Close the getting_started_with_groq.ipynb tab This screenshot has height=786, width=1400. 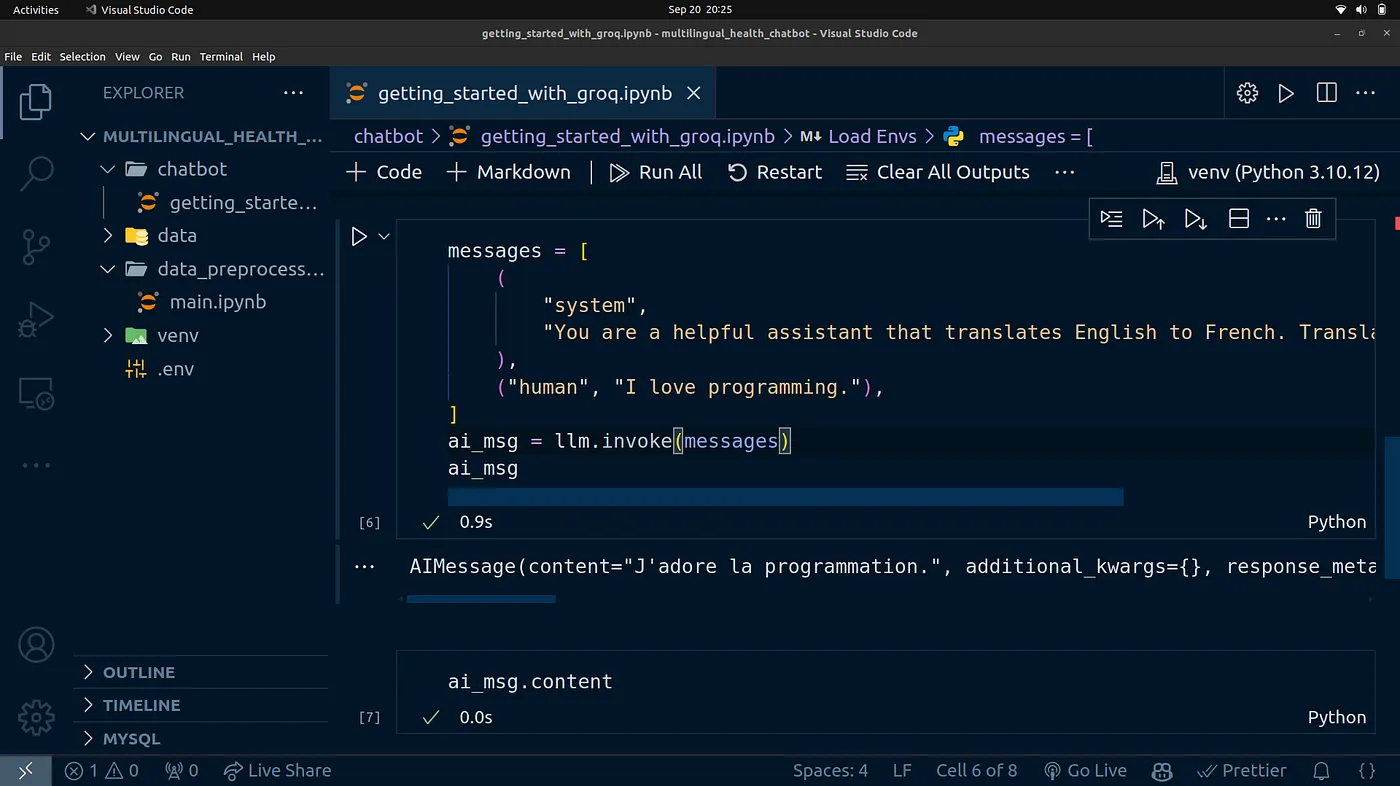click(x=693, y=93)
